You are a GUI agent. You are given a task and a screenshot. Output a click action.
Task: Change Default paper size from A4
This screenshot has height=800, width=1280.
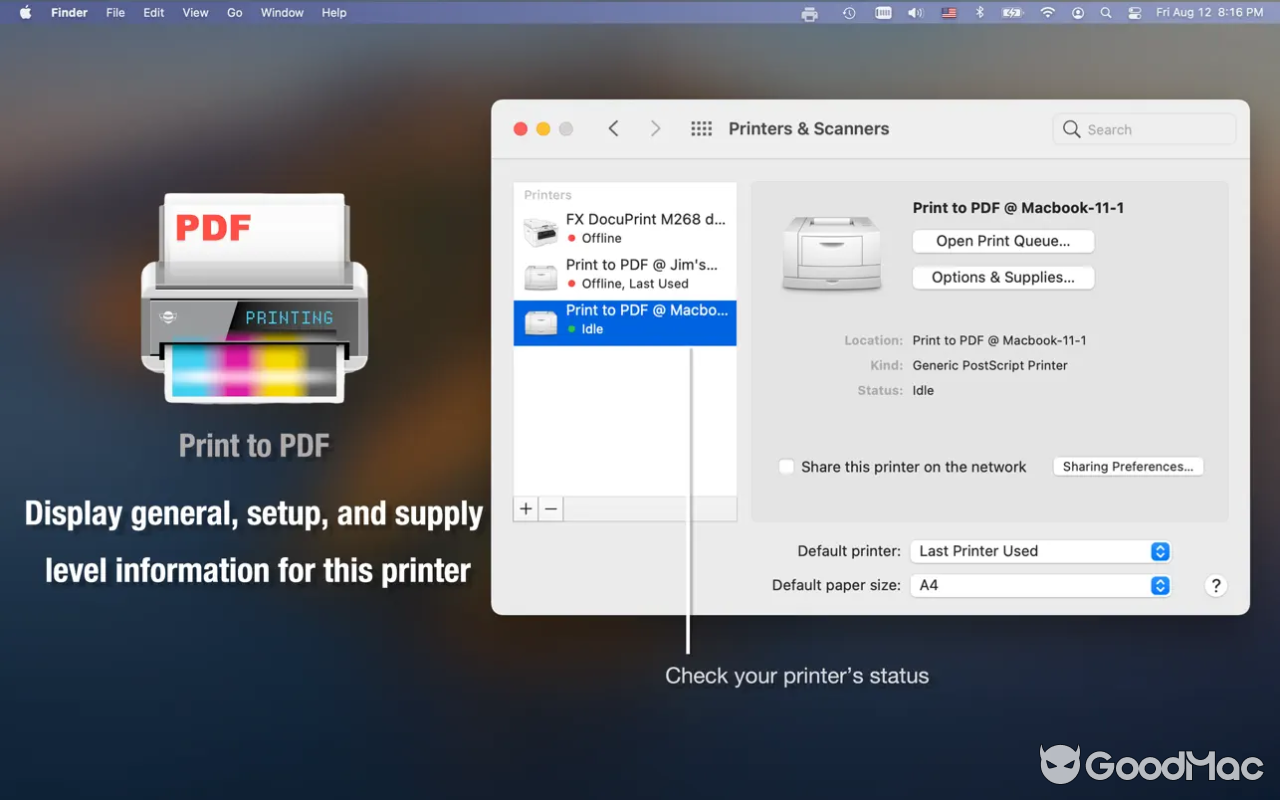pos(1040,585)
